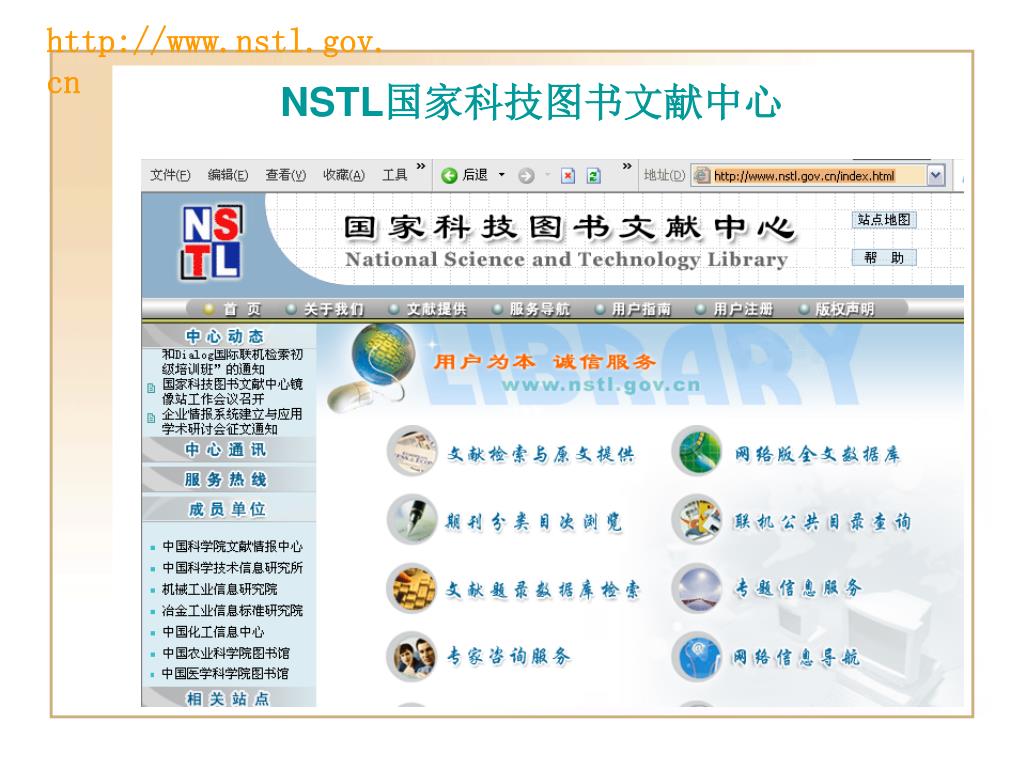Open the 工具 menu

pos(394,175)
